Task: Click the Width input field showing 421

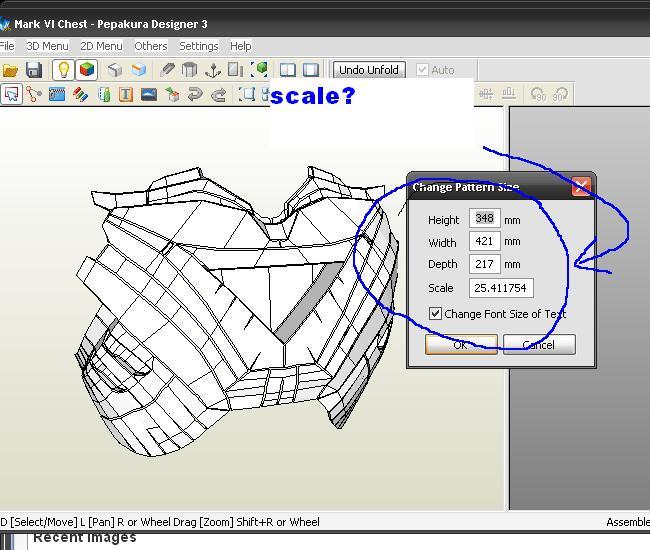Action: click(484, 241)
